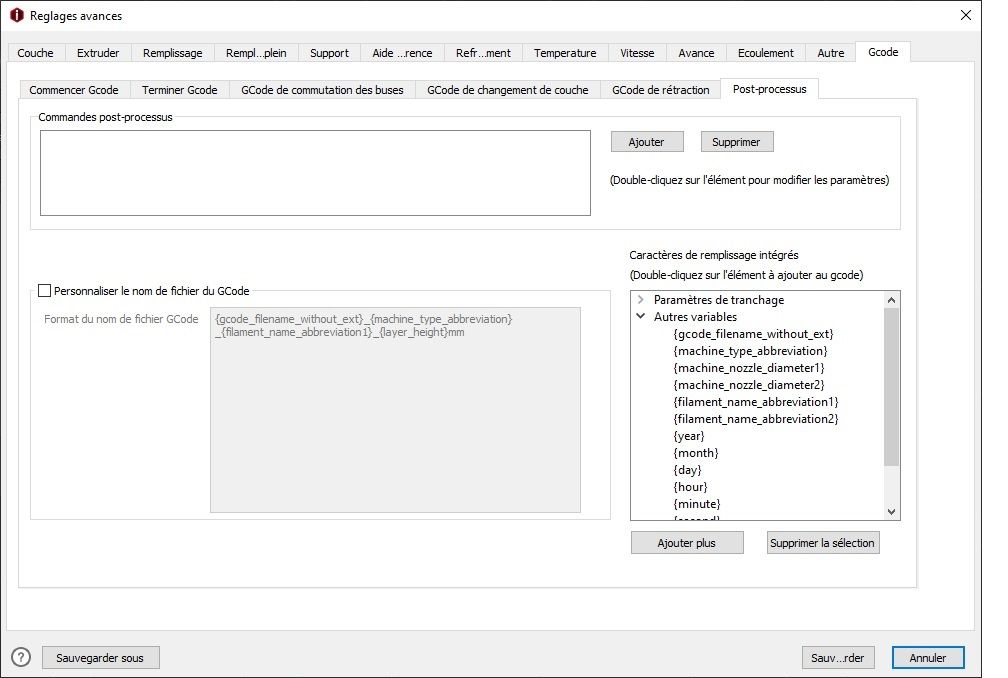Open the Aide ...rence tab
The width and height of the screenshot is (1008, 678).
tap(402, 53)
